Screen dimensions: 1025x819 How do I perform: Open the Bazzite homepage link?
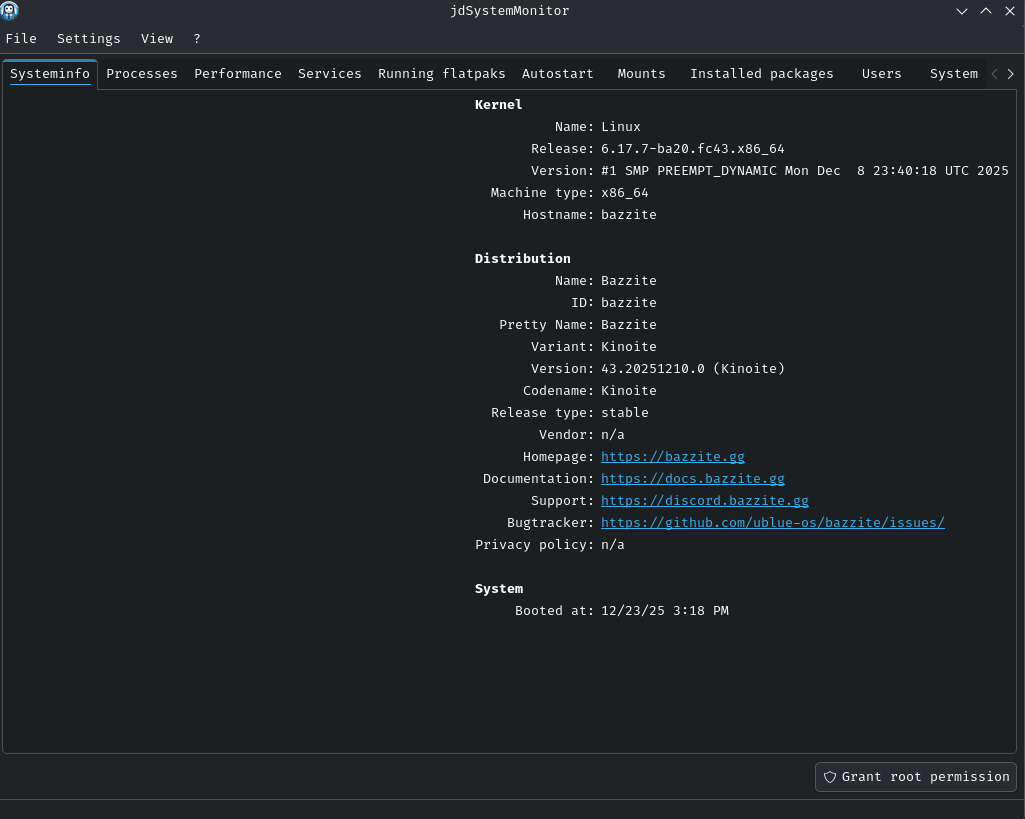click(x=672, y=456)
